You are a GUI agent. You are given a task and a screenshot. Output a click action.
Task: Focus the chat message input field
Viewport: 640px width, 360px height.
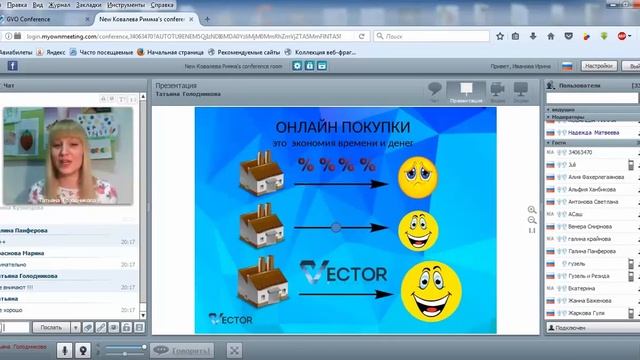(x=15, y=327)
